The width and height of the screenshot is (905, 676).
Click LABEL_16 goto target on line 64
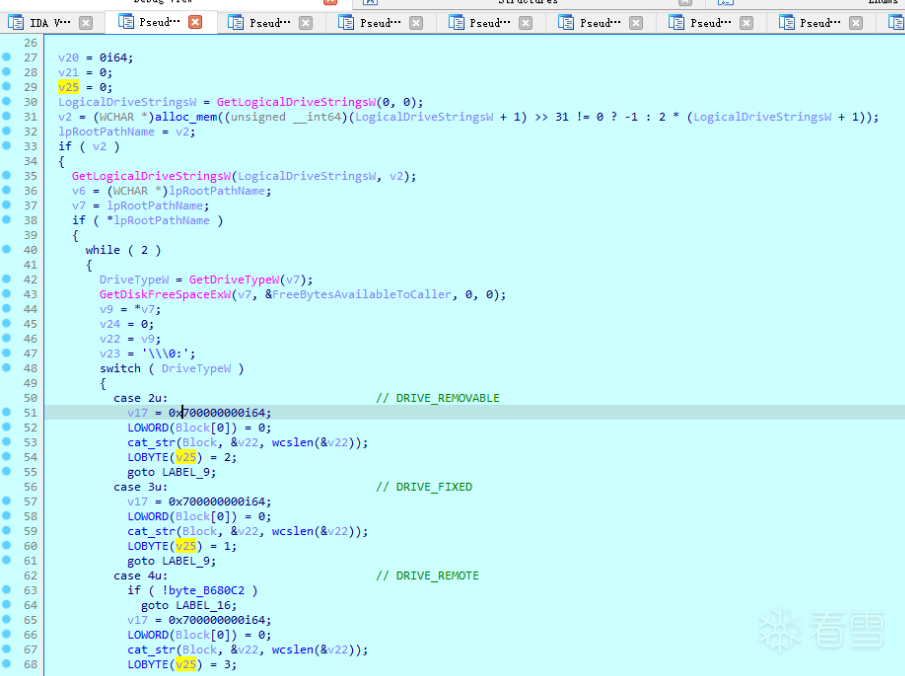(203, 606)
